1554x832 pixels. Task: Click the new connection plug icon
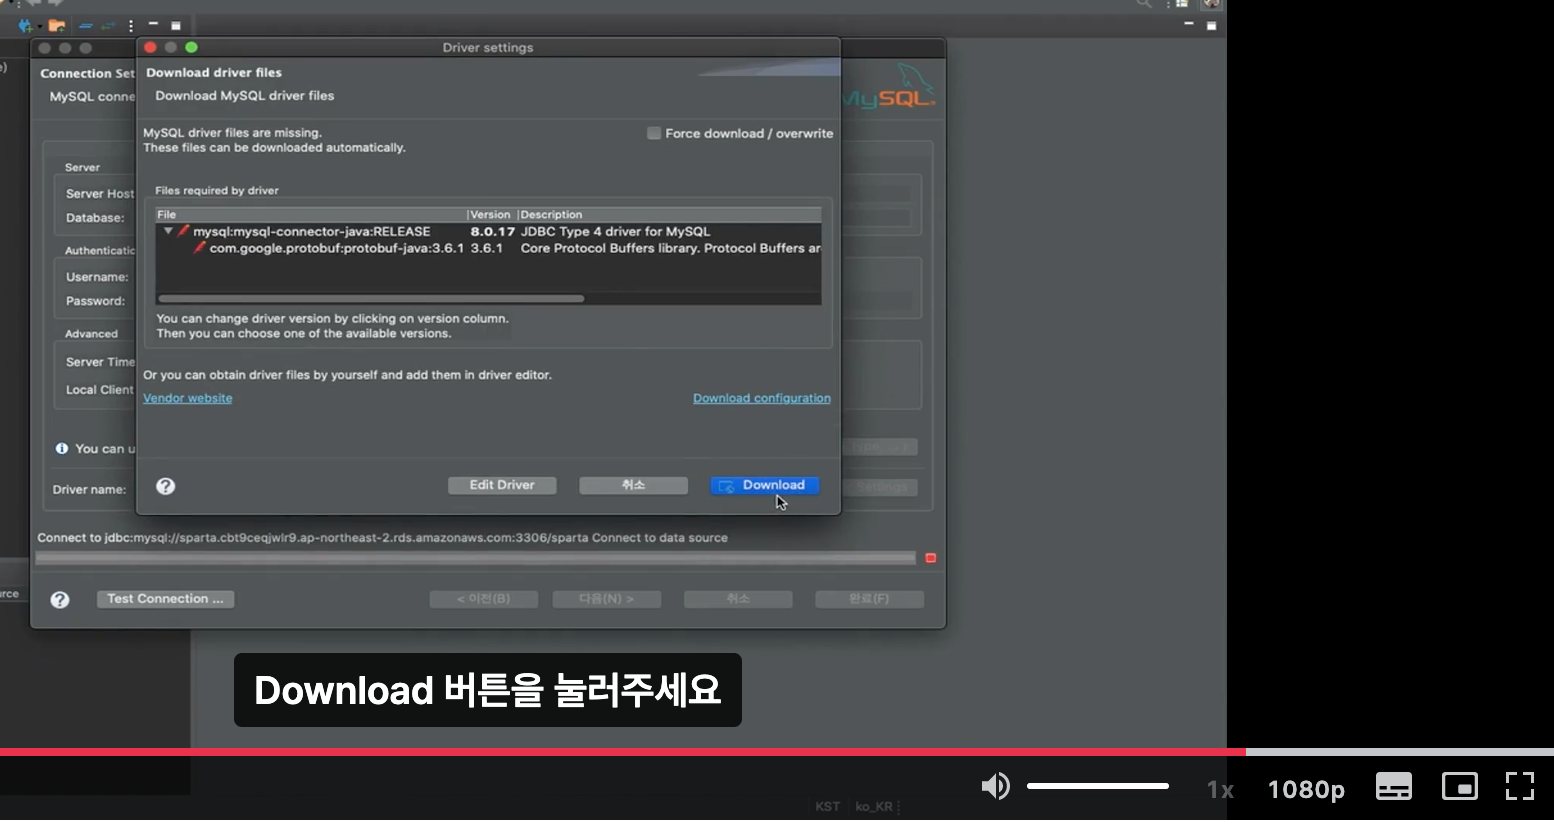(x=24, y=25)
